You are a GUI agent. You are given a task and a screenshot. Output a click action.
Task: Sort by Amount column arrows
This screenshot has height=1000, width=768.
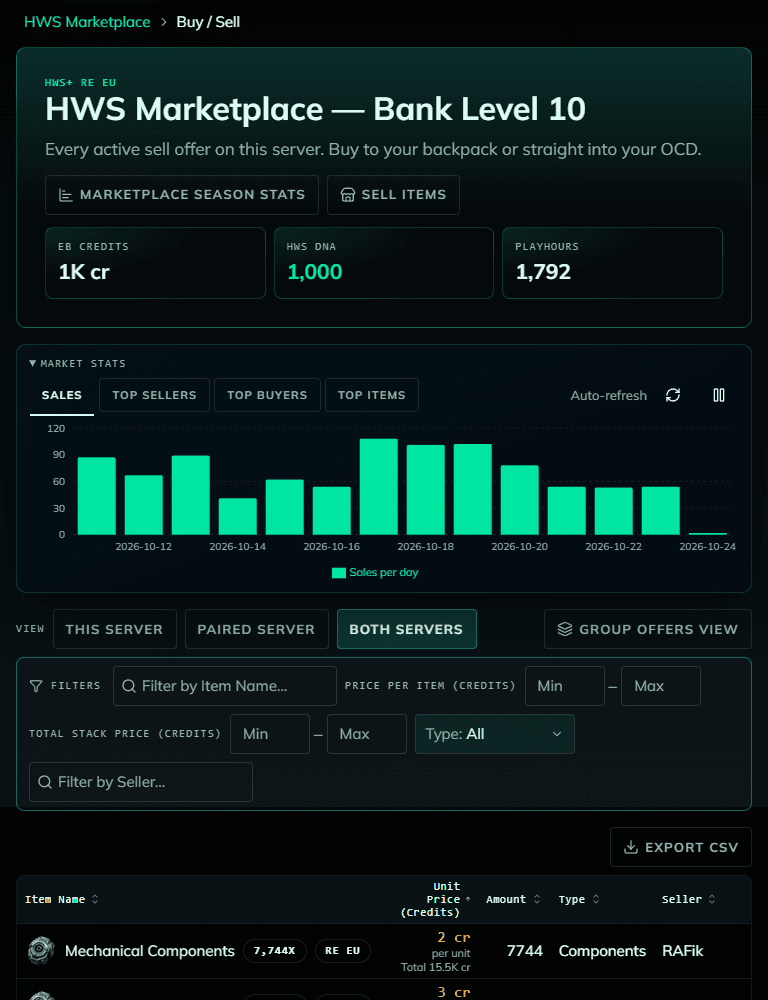point(536,899)
